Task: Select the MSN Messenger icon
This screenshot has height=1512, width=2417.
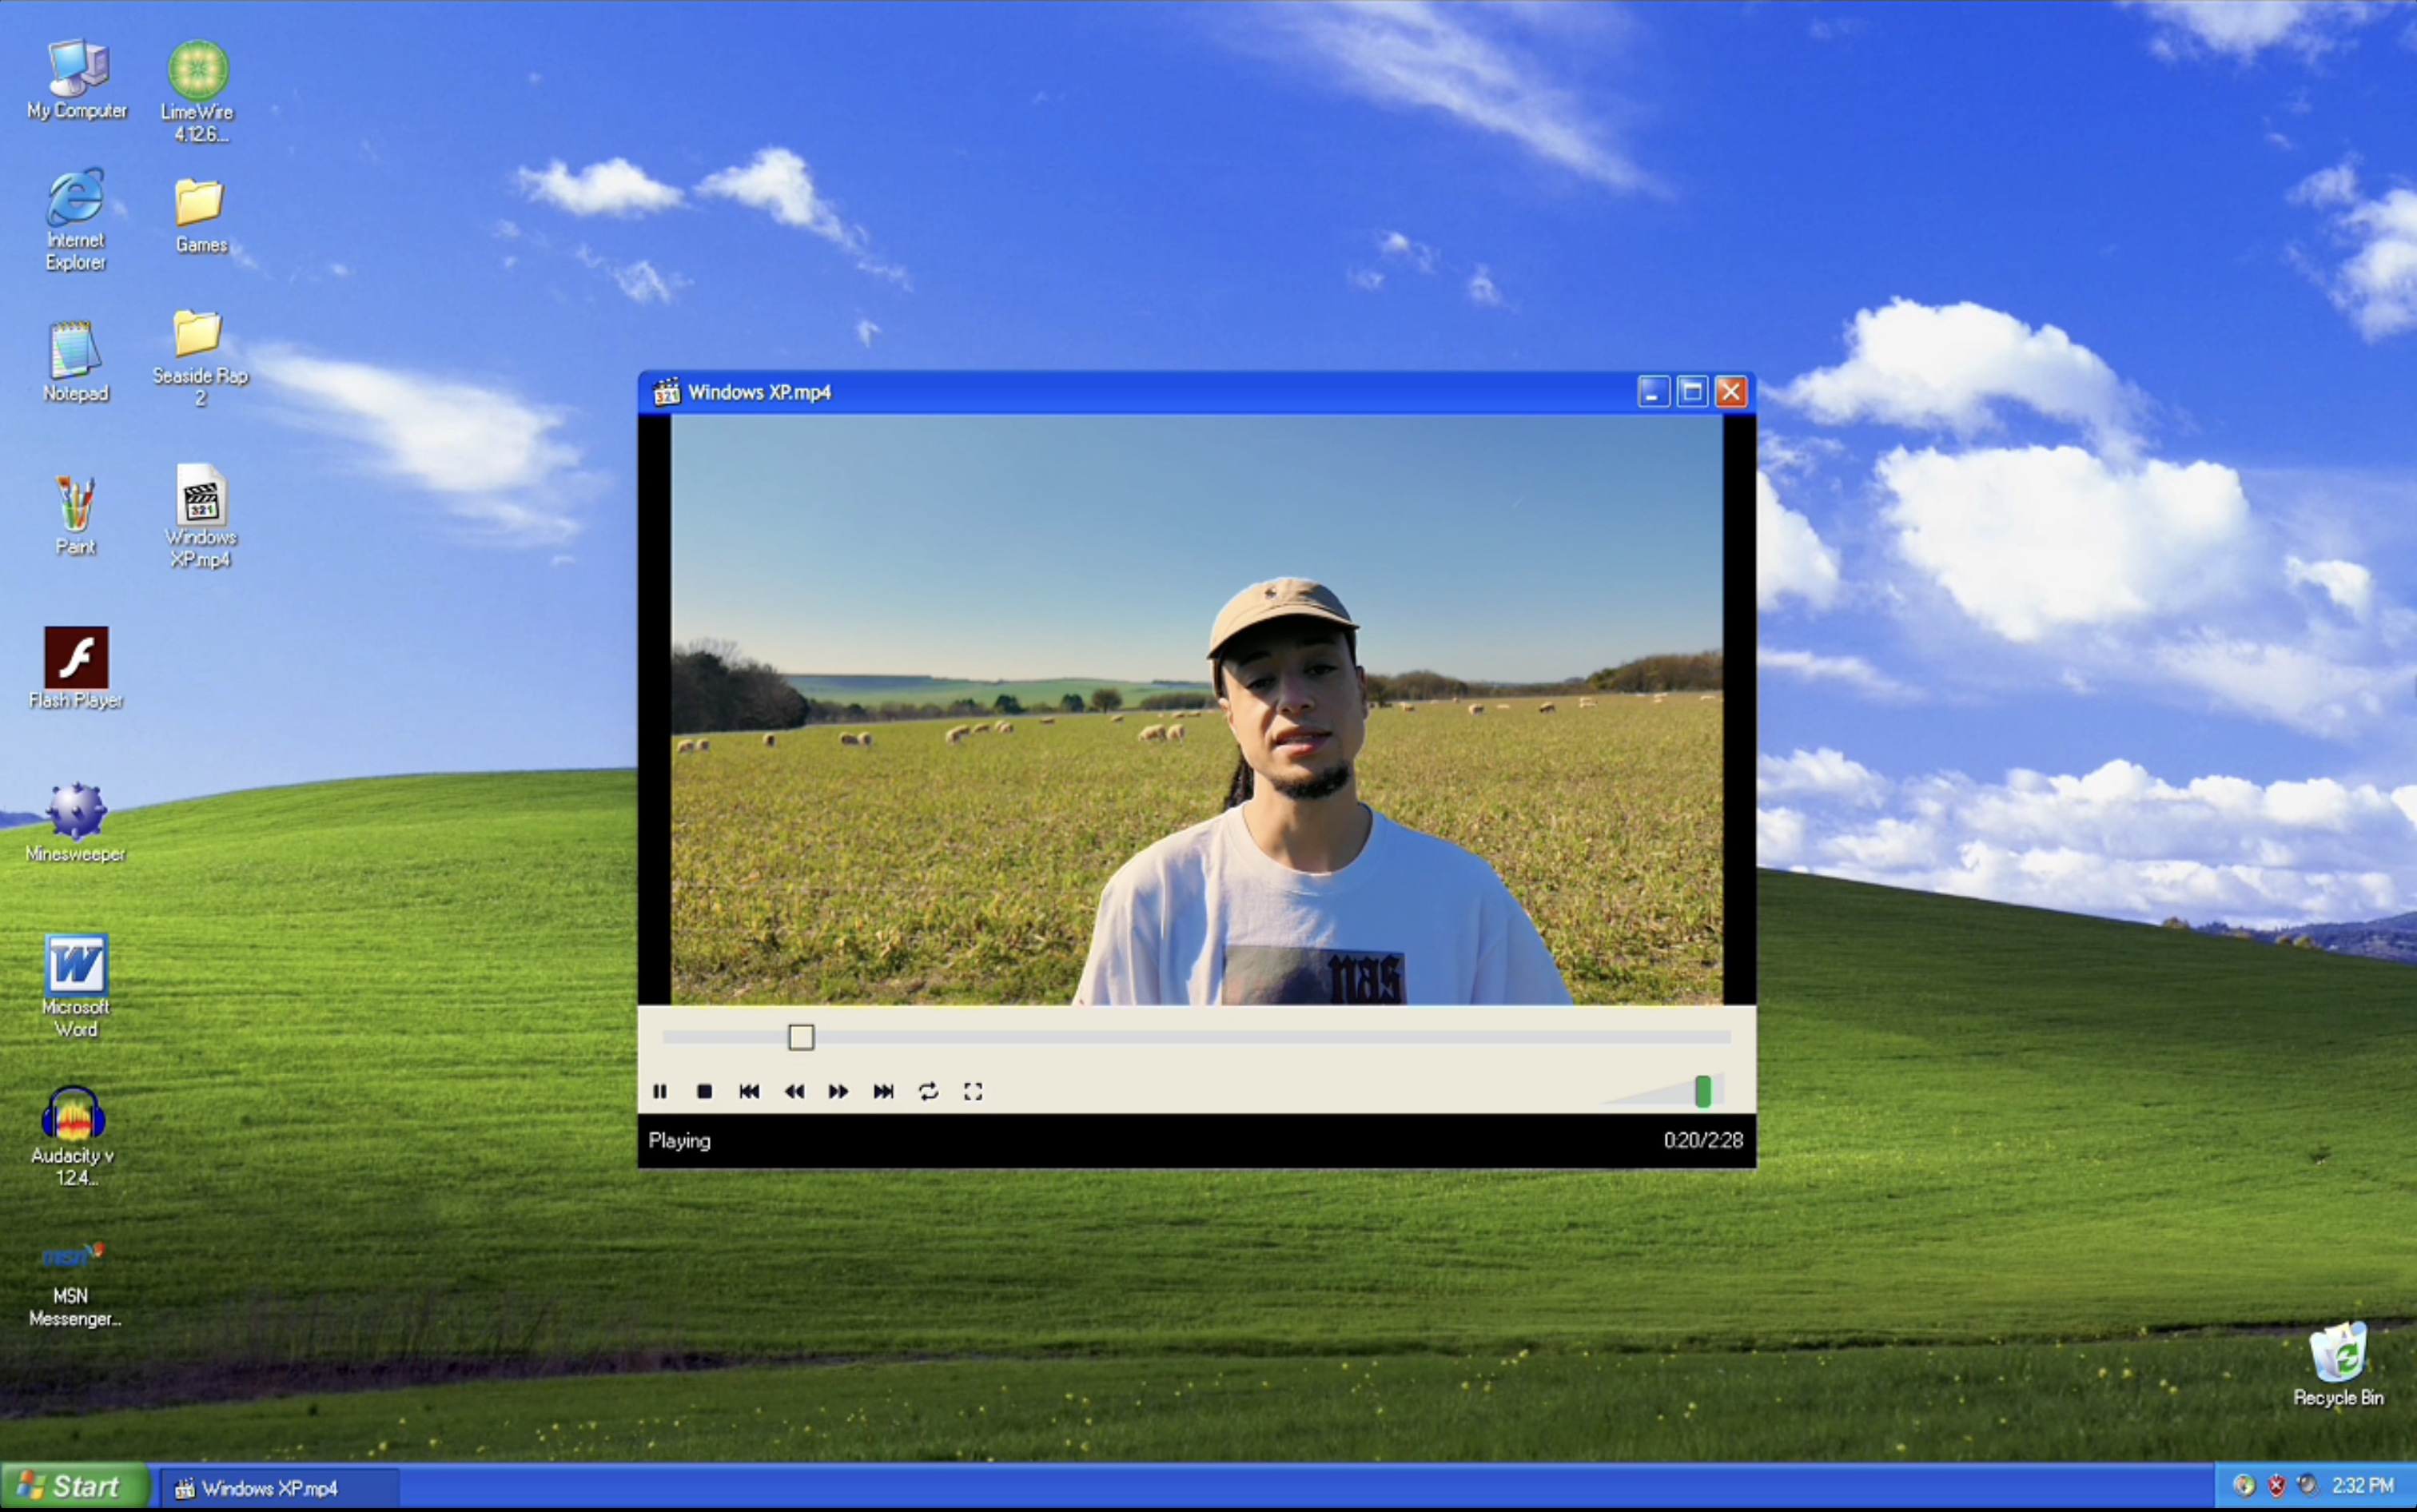Action: [x=74, y=1285]
